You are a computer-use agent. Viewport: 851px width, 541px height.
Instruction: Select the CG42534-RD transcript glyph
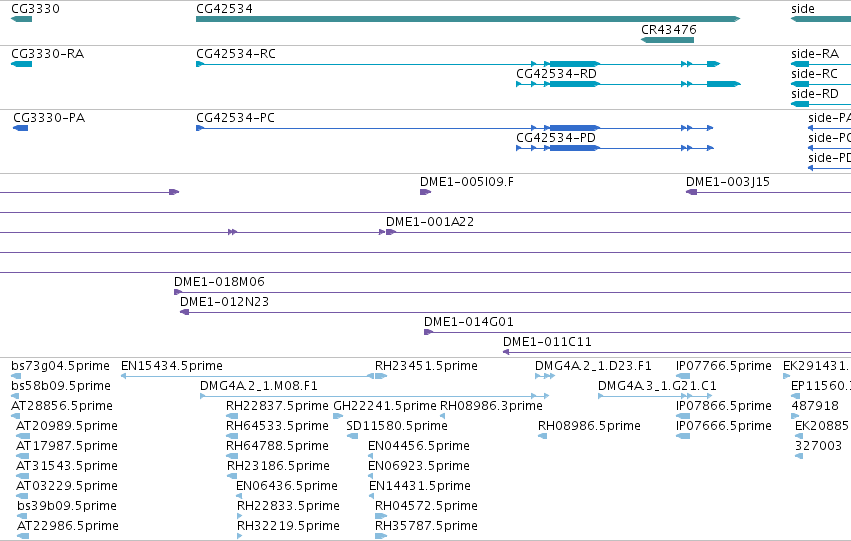point(628,84)
